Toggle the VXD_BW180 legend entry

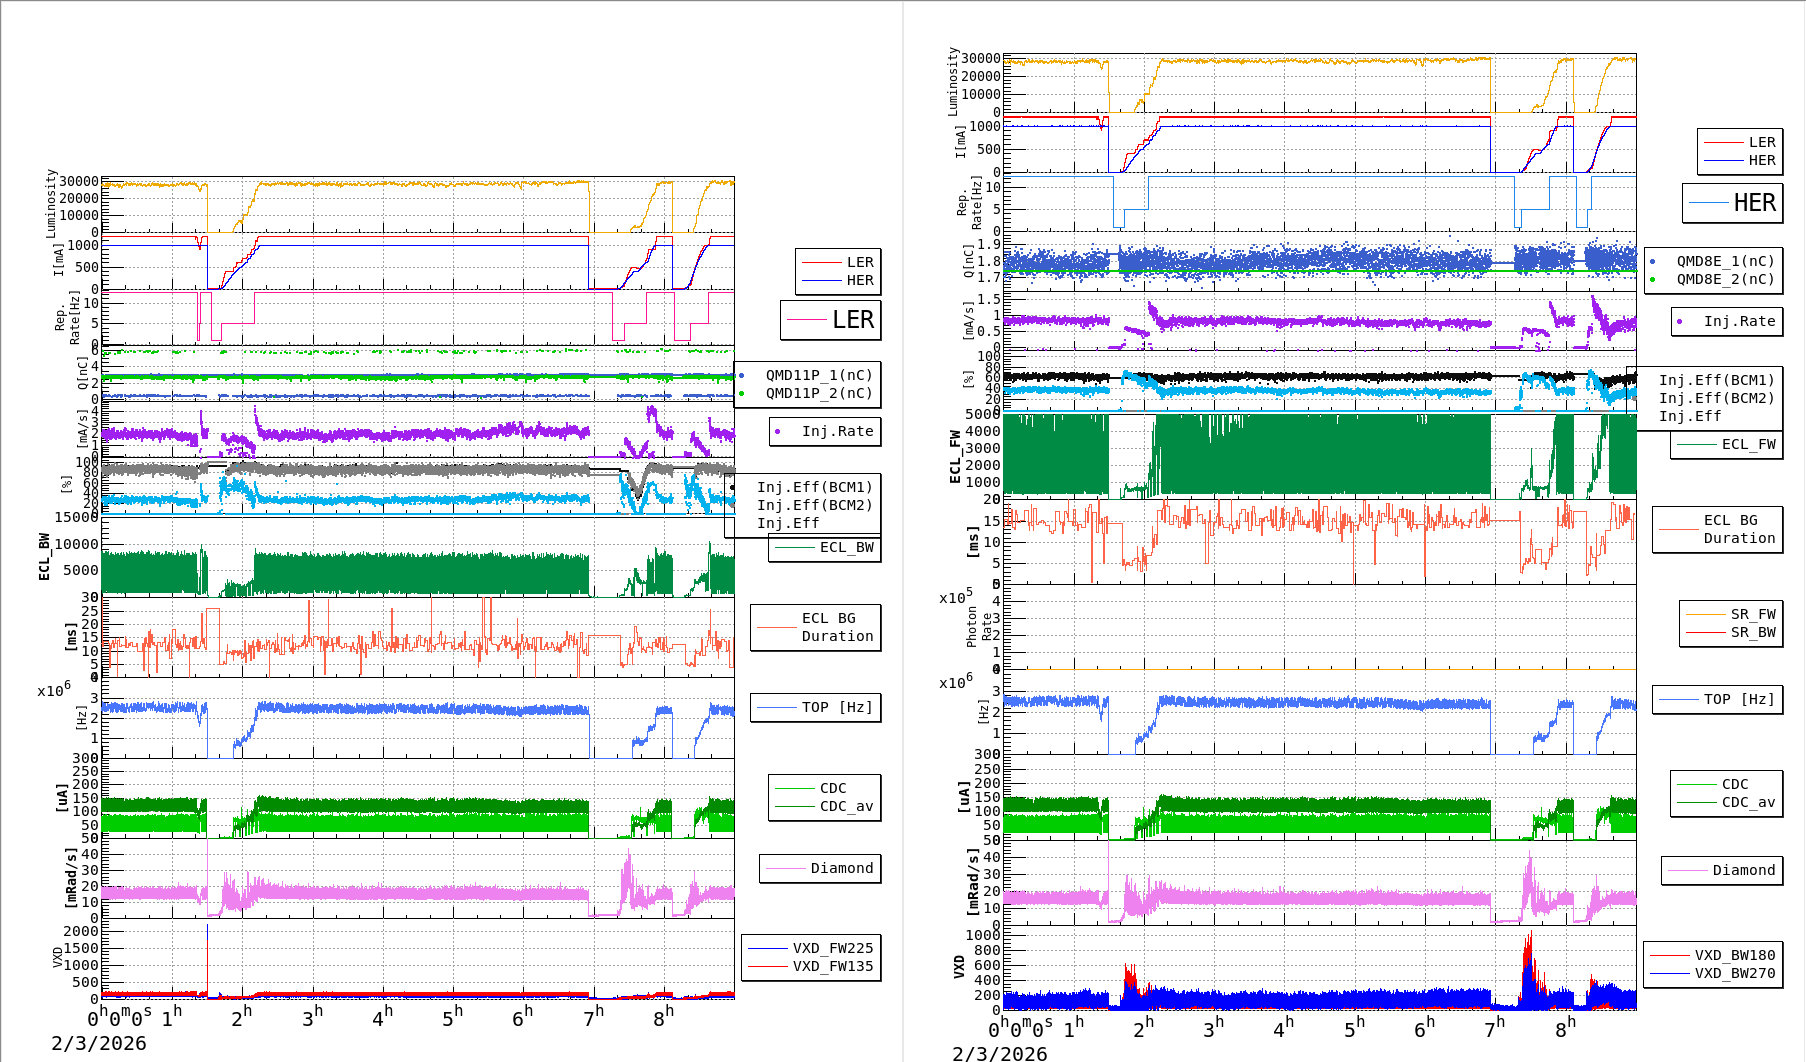(x=1713, y=955)
